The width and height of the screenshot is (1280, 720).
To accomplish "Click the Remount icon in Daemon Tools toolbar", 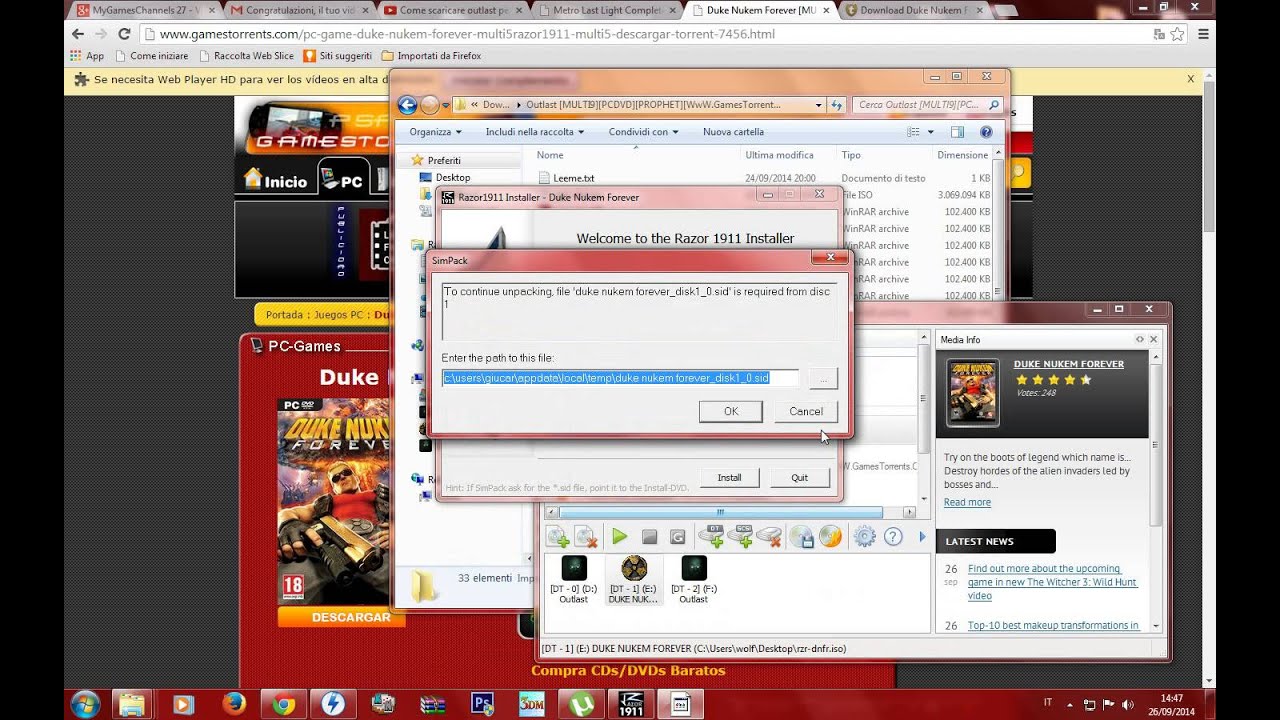I will coord(677,537).
